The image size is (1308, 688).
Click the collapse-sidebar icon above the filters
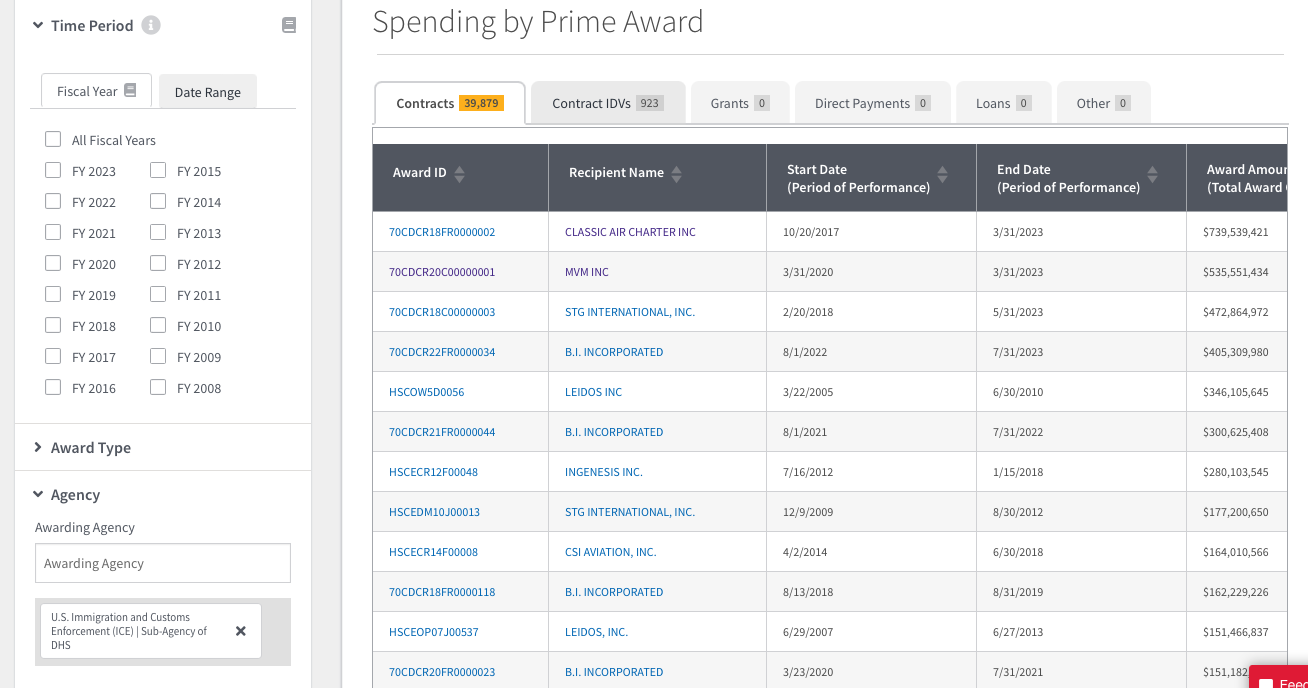289,25
